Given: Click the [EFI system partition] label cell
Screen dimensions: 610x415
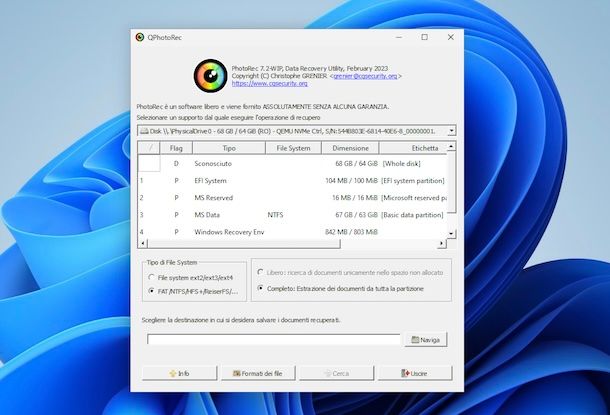Looking at the screenshot, I should coord(413,181).
